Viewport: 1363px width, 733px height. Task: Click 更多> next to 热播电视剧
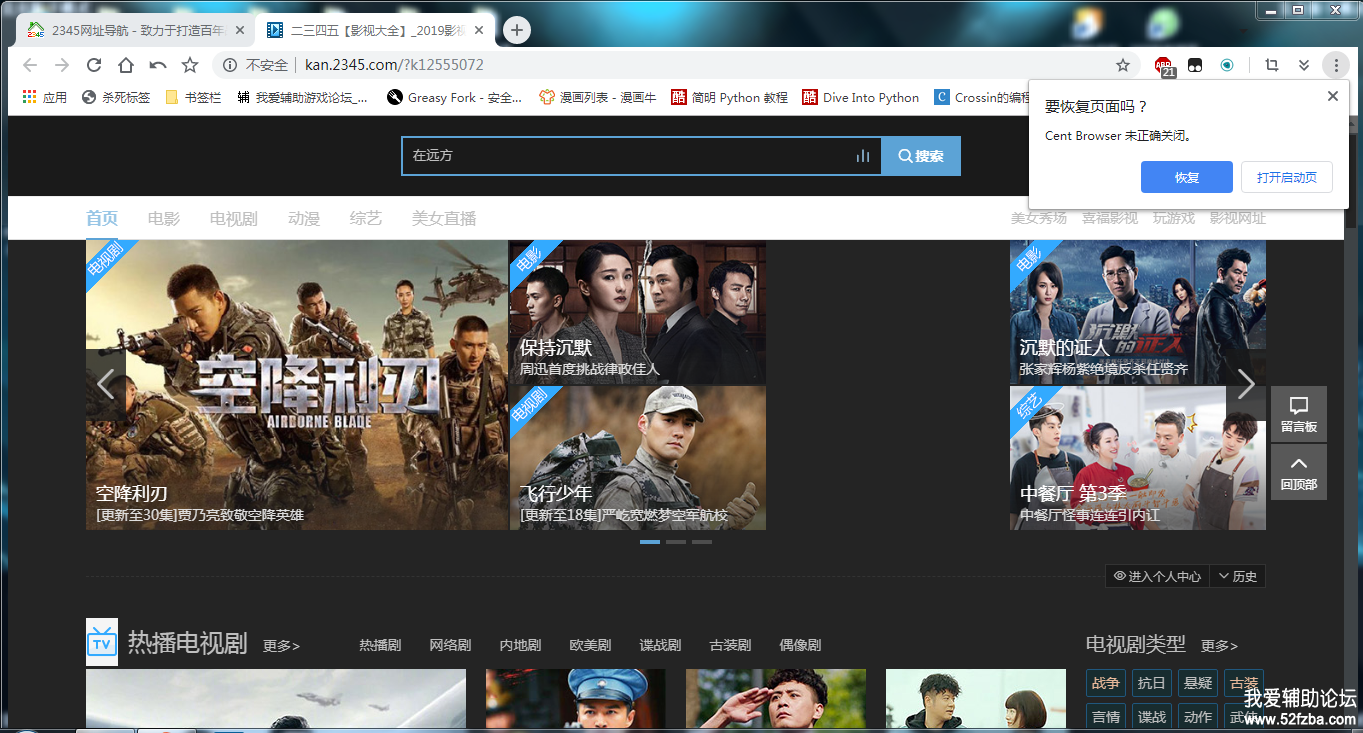click(x=281, y=646)
